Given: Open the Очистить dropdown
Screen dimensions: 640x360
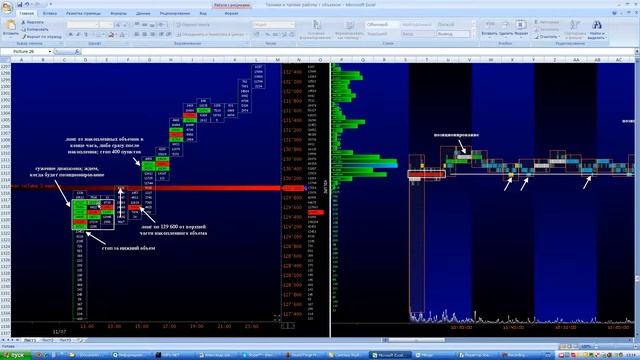Looking at the screenshot, I should [547, 37].
